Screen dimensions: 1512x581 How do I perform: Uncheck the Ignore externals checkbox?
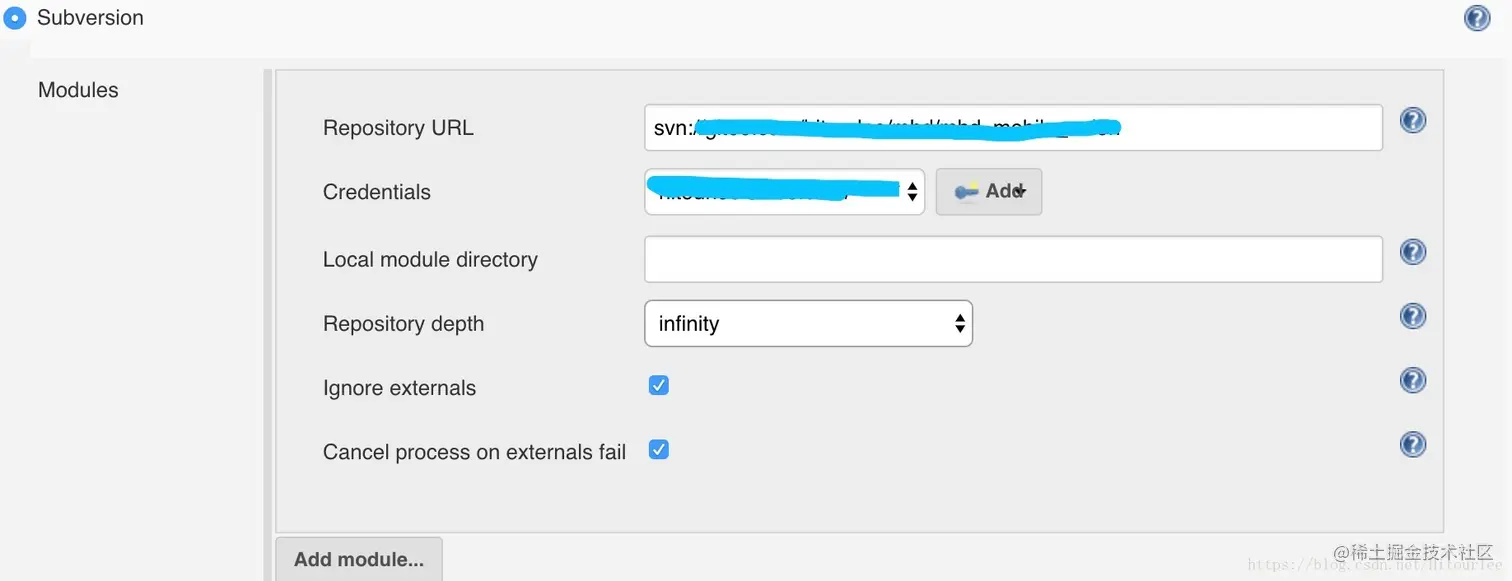coord(658,386)
